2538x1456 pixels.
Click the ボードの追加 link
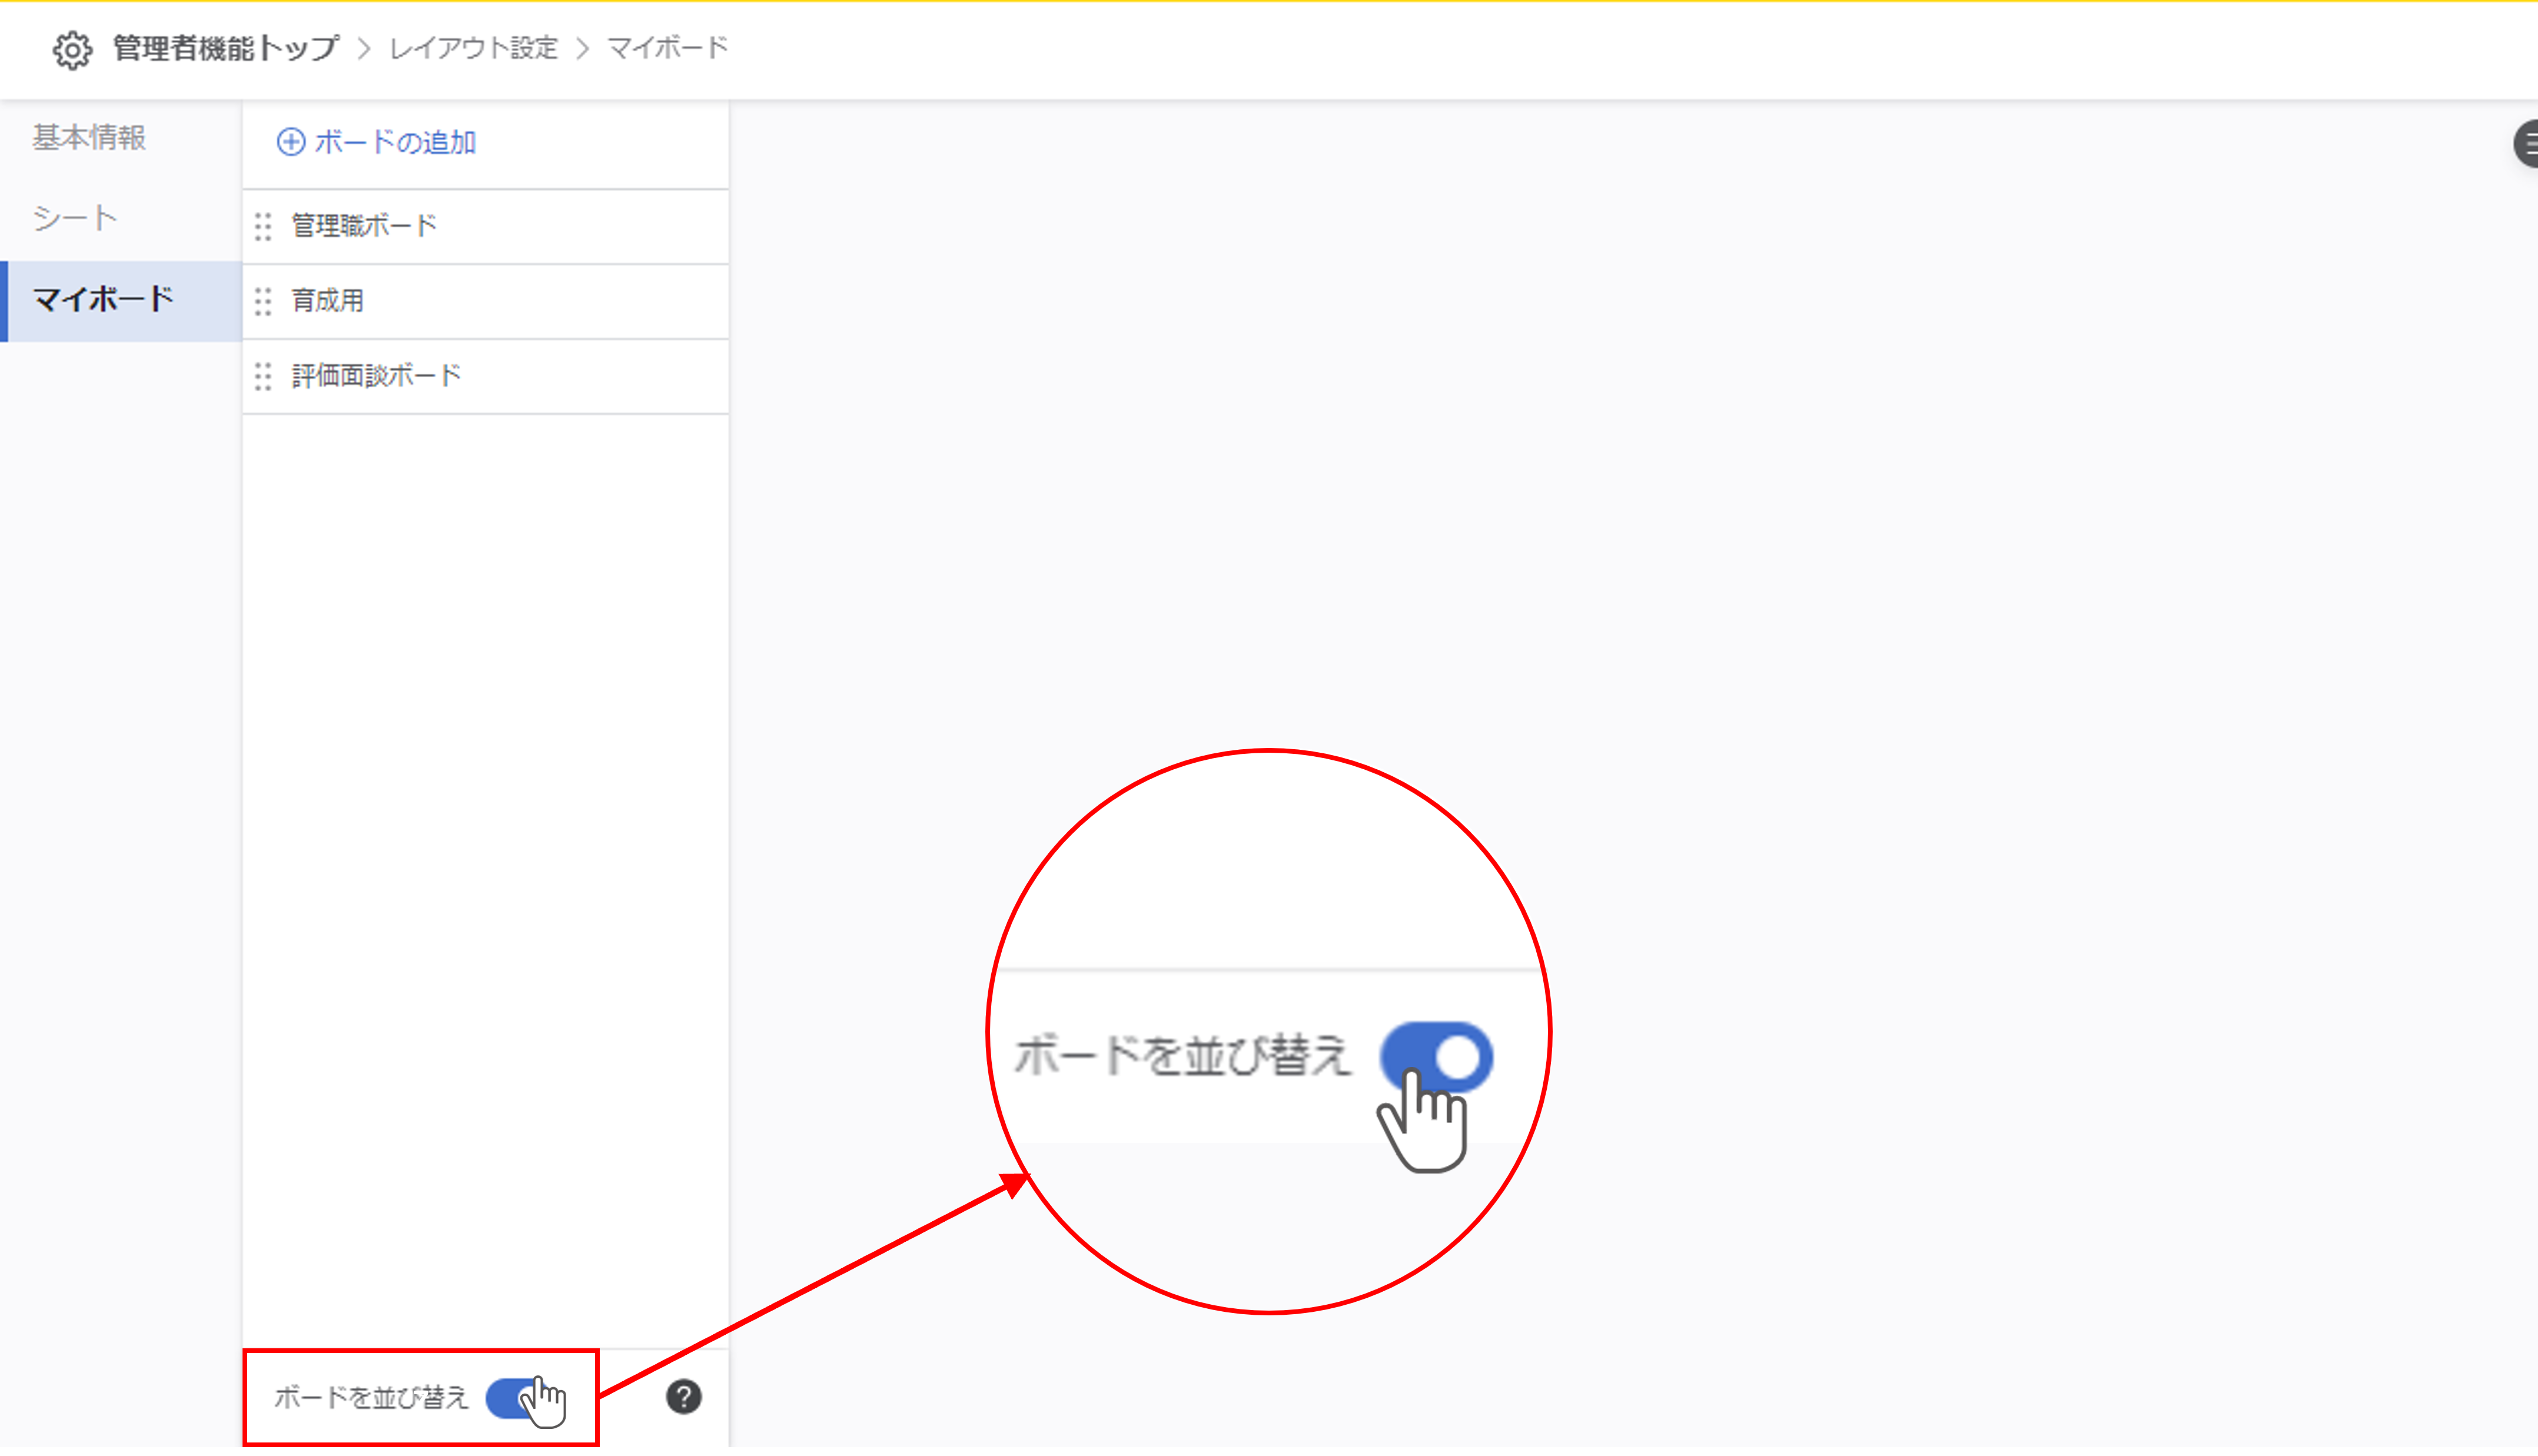[x=395, y=143]
